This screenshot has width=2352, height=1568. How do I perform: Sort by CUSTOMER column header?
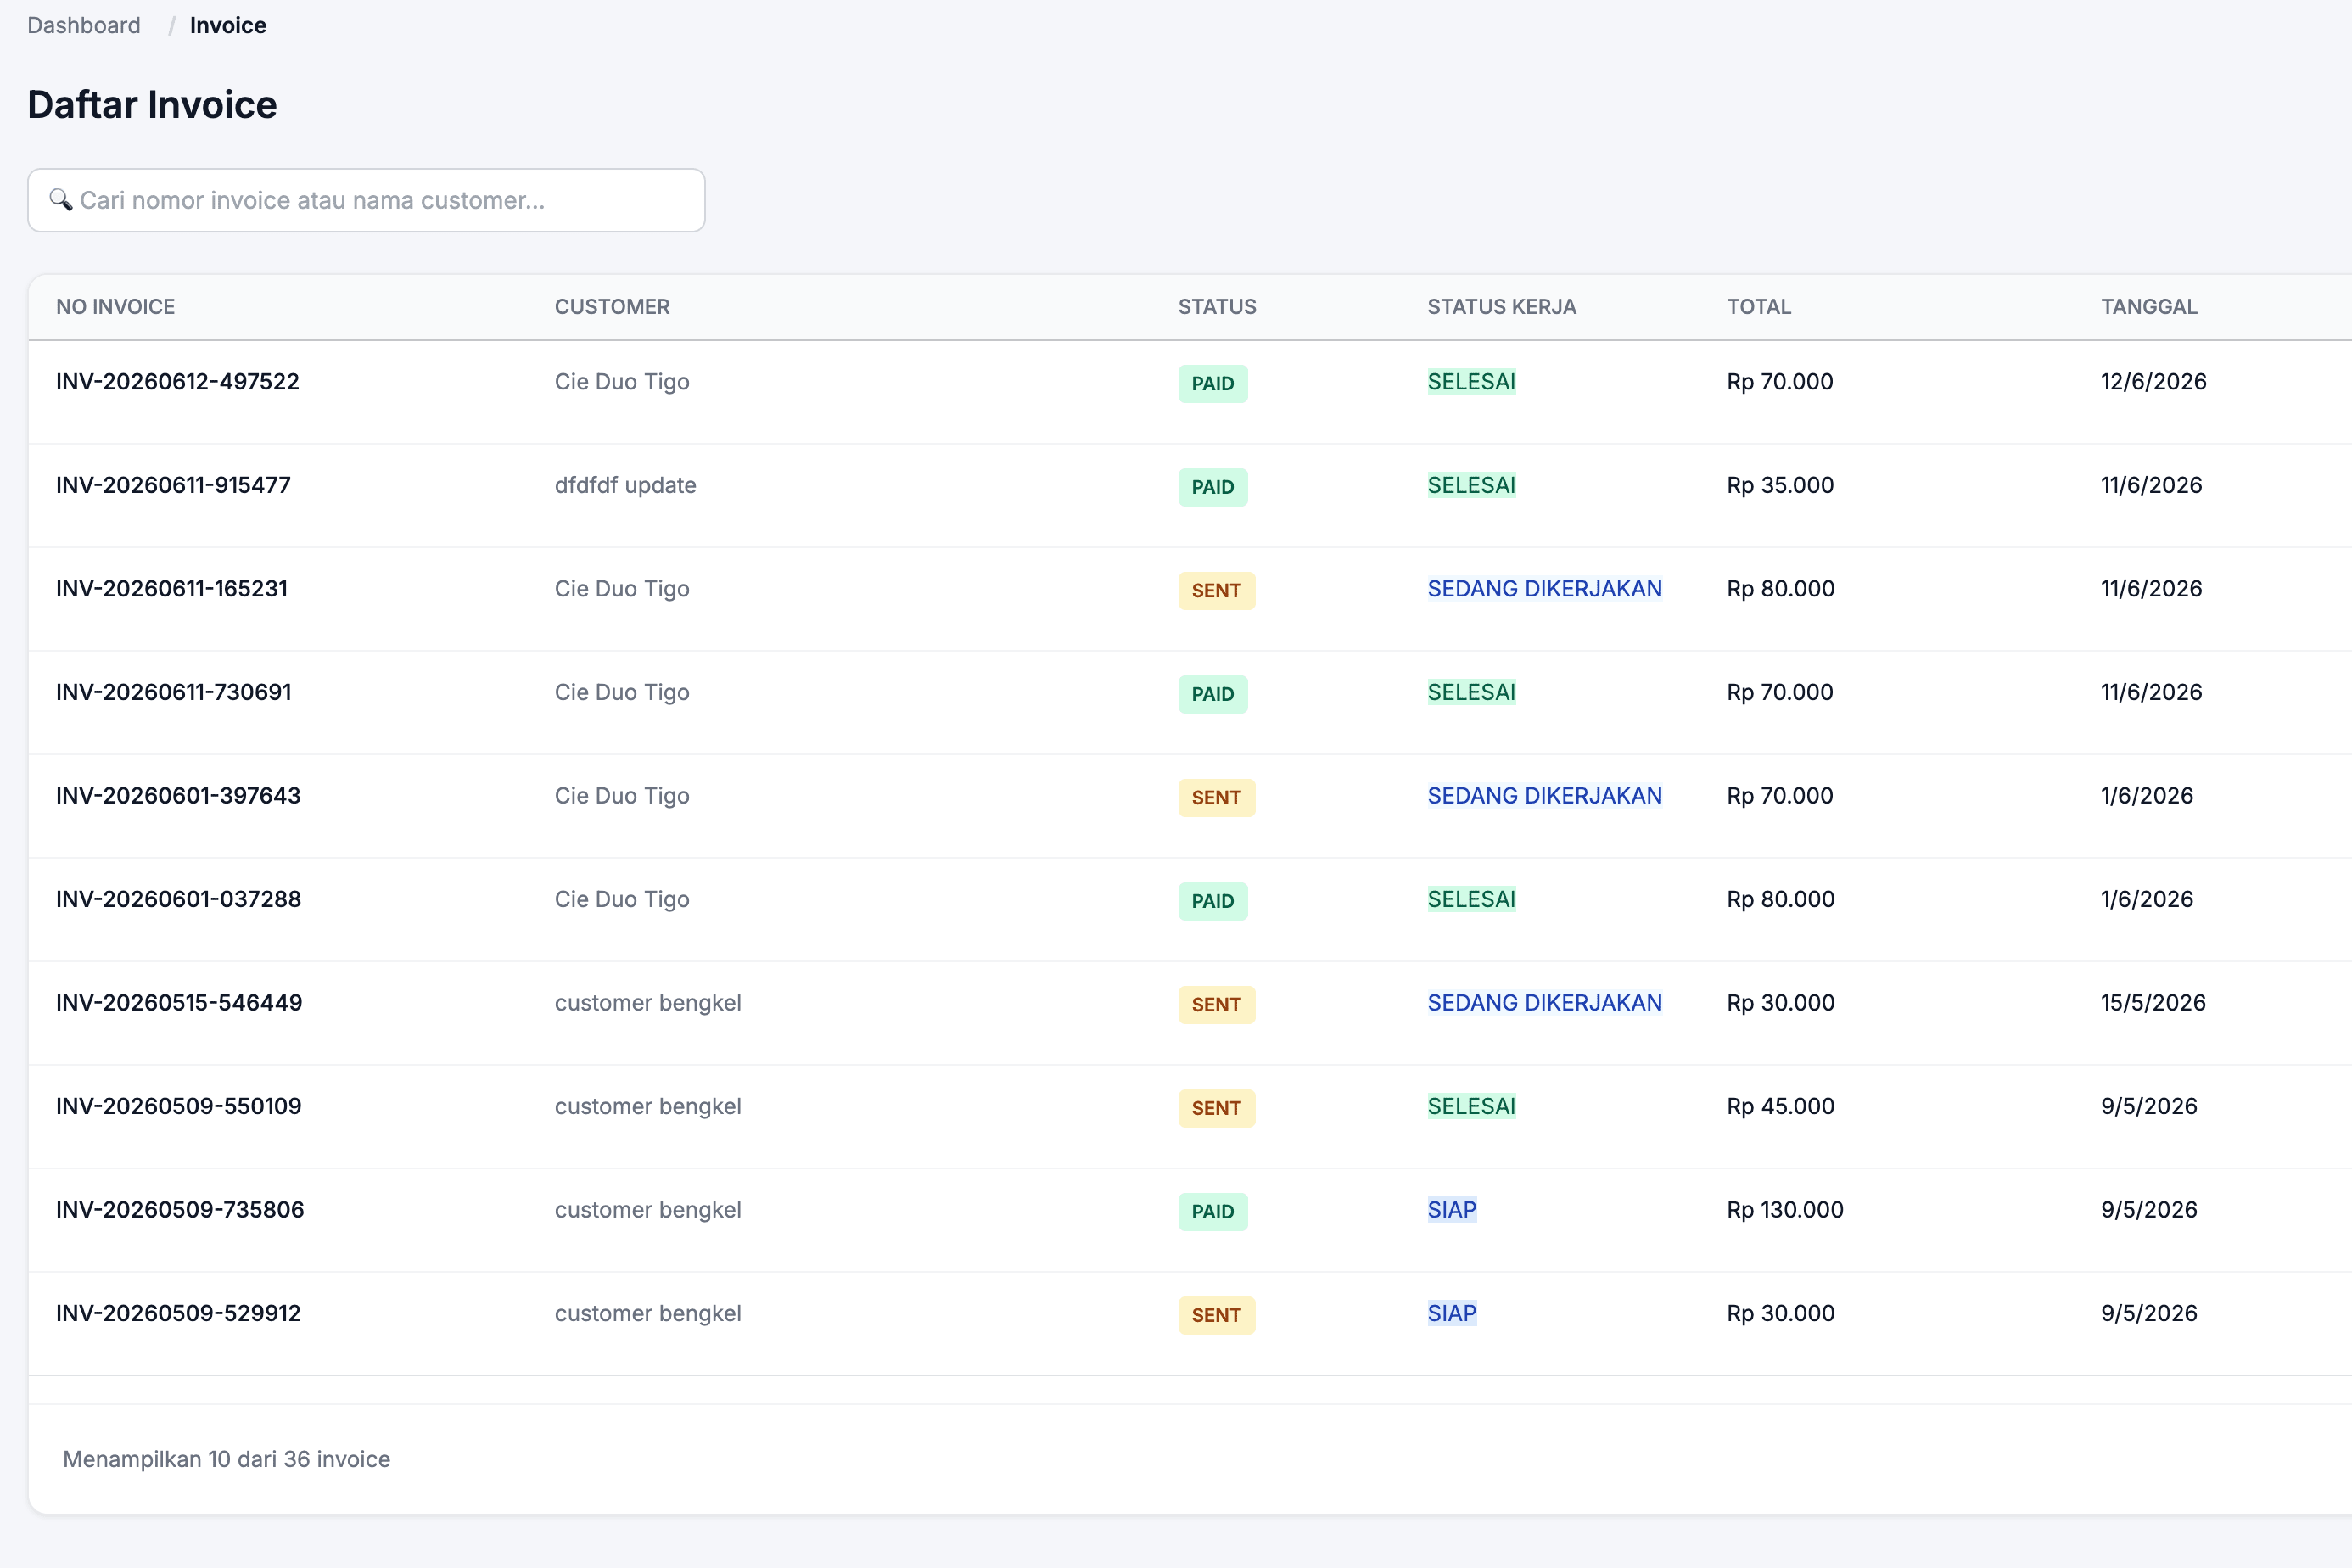point(612,307)
